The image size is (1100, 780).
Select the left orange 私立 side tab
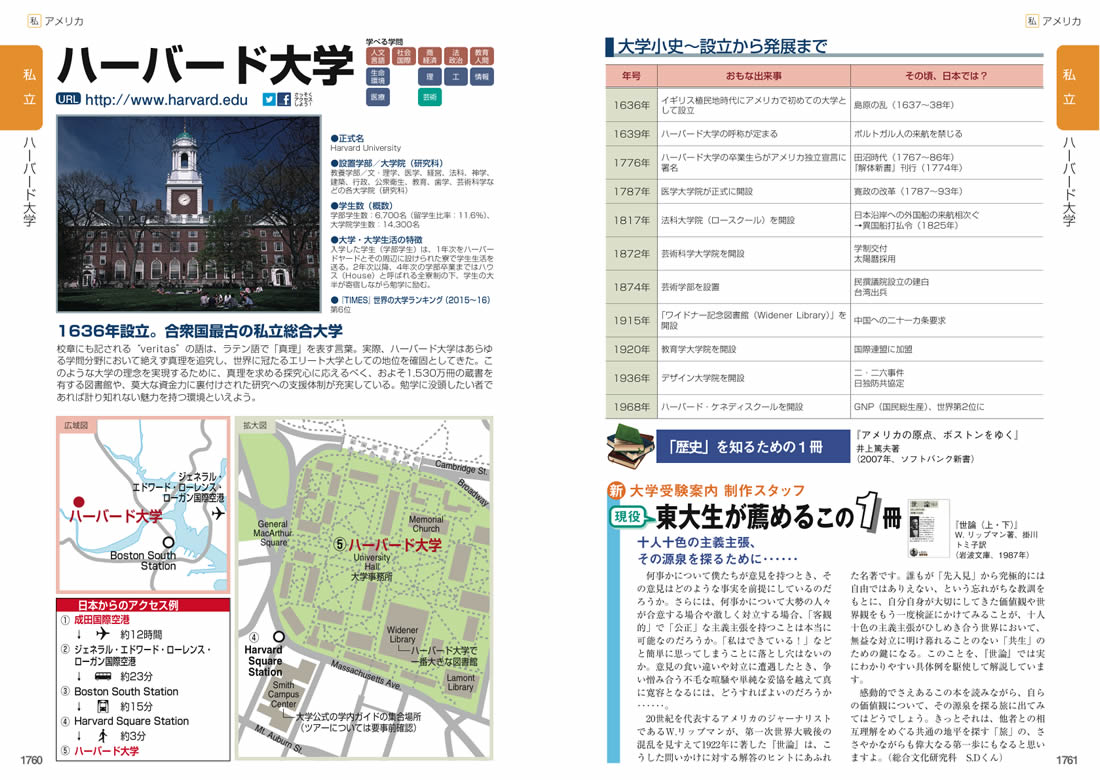22,88
